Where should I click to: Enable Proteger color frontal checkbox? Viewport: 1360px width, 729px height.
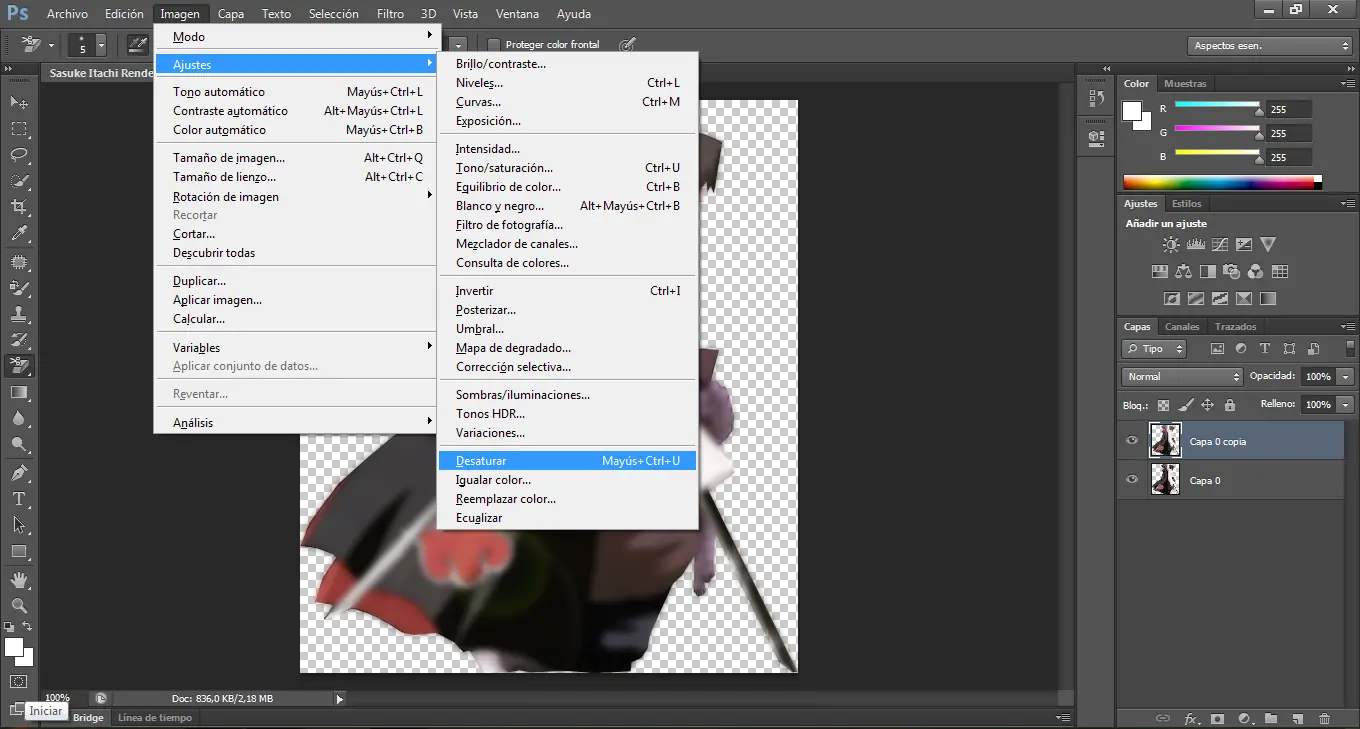point(494,45)
